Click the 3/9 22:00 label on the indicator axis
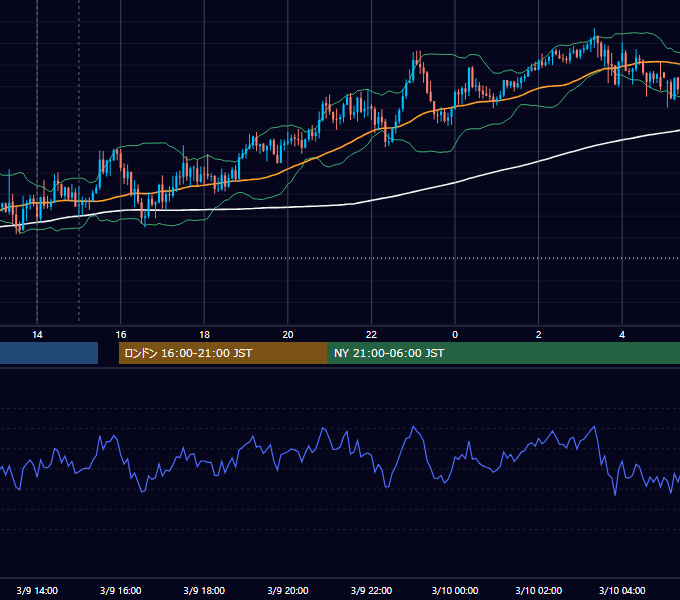The image size is (680, 600). coord(371,590)
